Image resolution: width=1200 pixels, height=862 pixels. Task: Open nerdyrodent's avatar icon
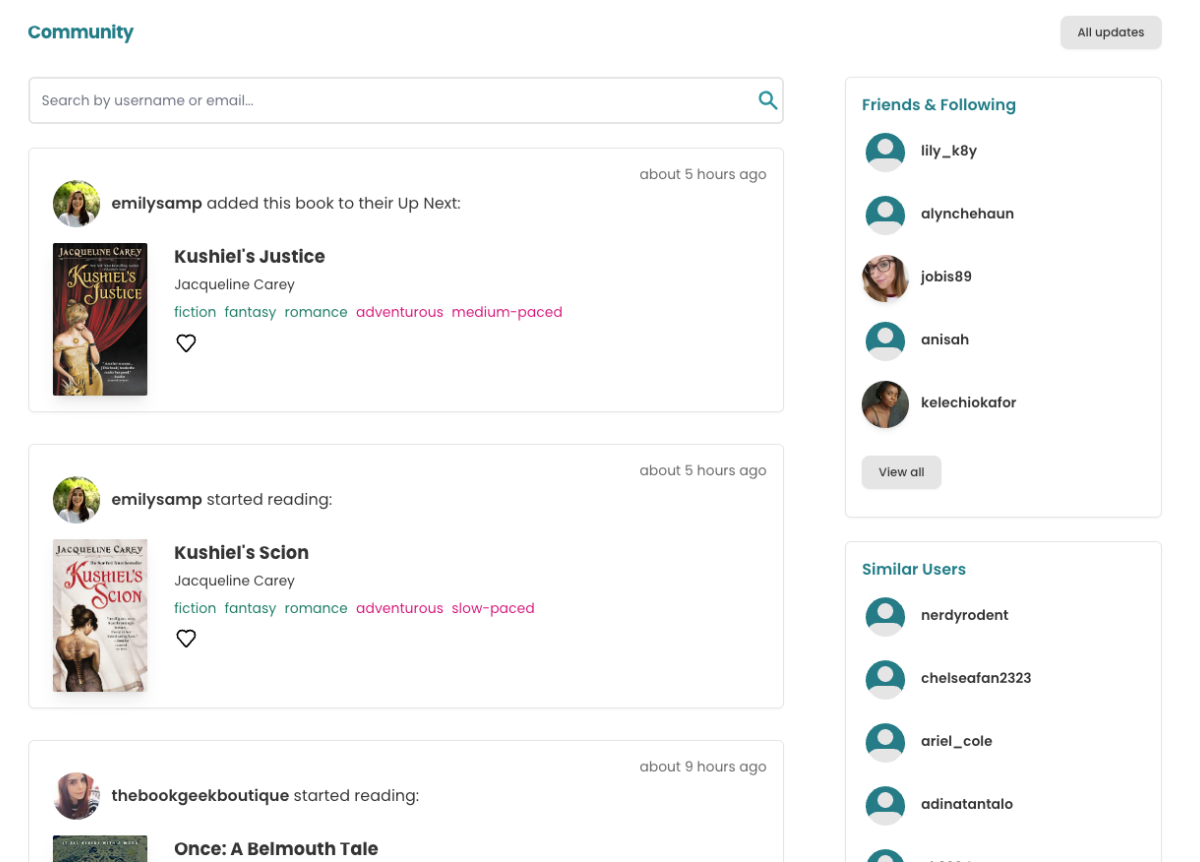coord(885,616)
